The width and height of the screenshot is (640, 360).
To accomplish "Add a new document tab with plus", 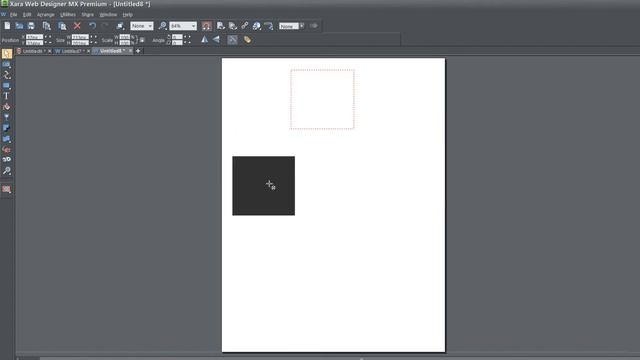I will tap(138, 51).
